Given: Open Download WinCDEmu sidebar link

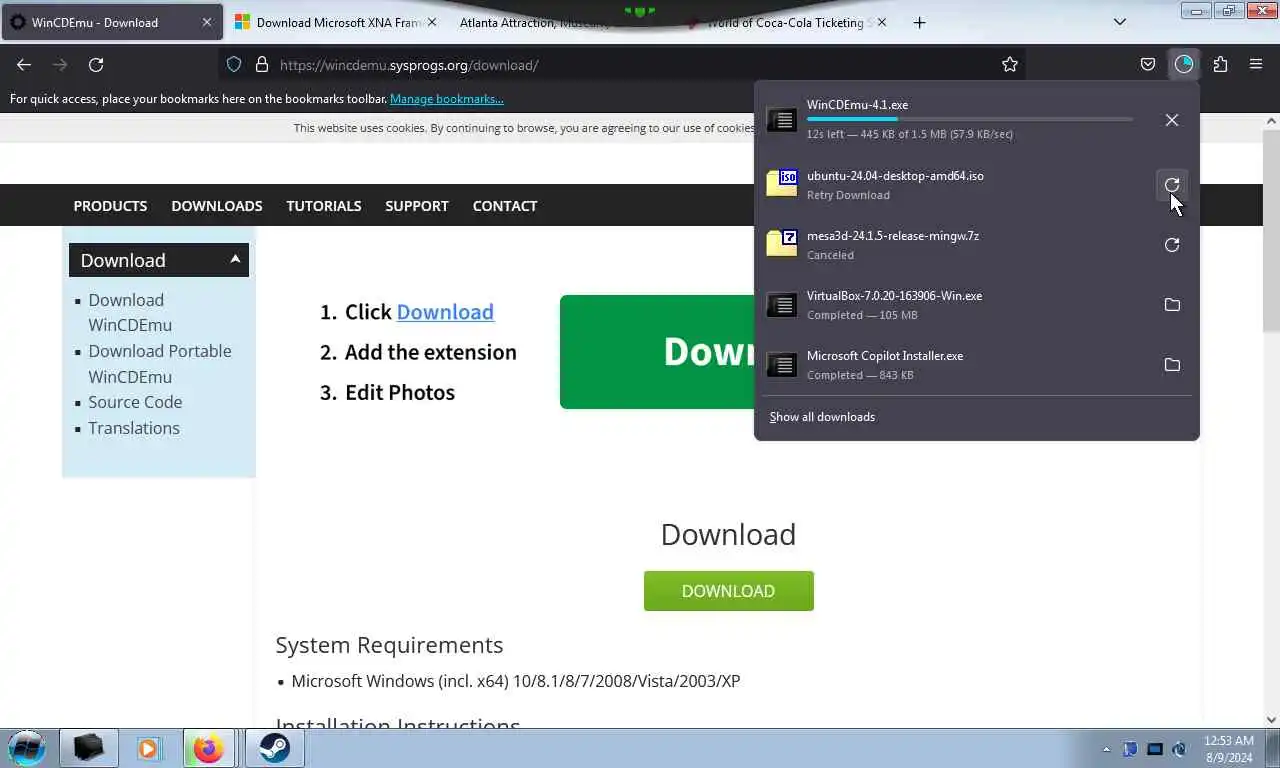Looking at the screenshot, I should click(x=130, y=312).
